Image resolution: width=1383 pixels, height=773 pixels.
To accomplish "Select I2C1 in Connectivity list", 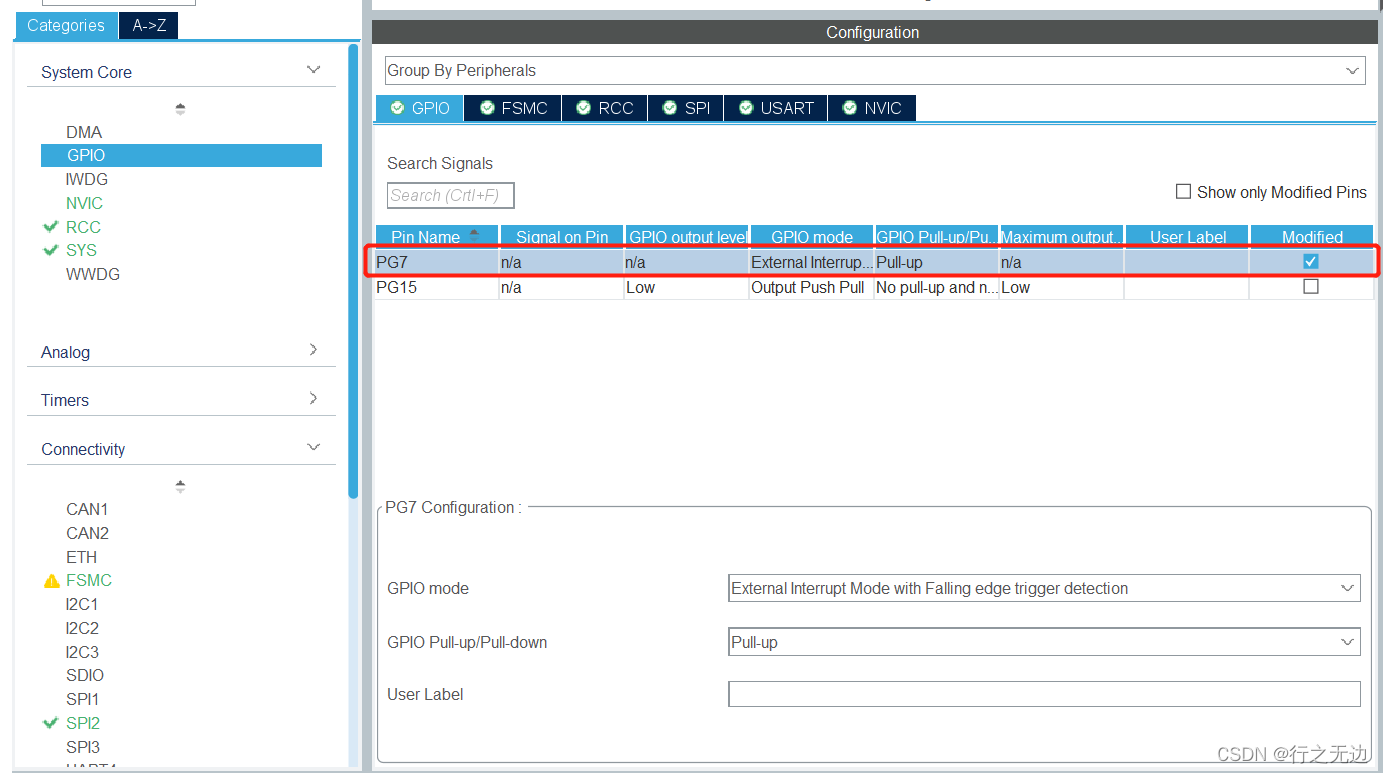I will (82, 604).
